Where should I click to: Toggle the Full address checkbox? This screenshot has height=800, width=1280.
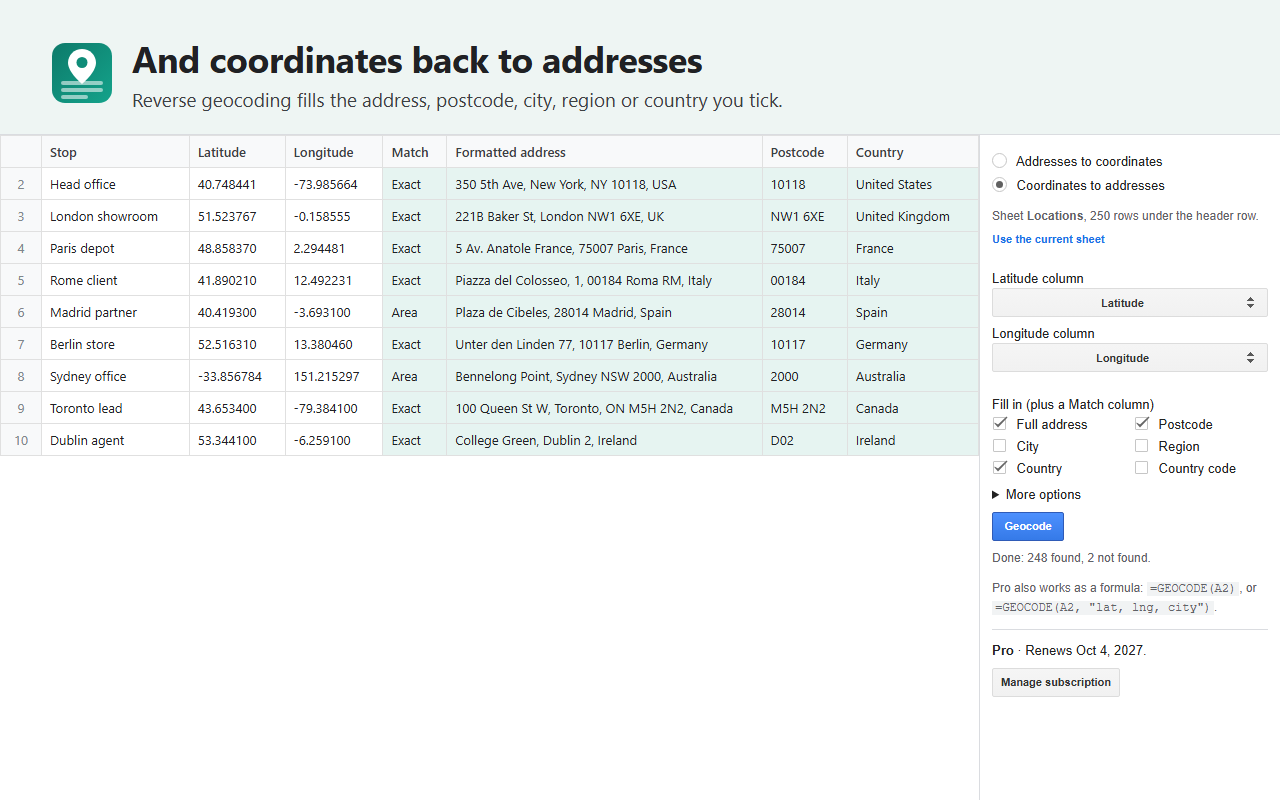[1000, 424]
